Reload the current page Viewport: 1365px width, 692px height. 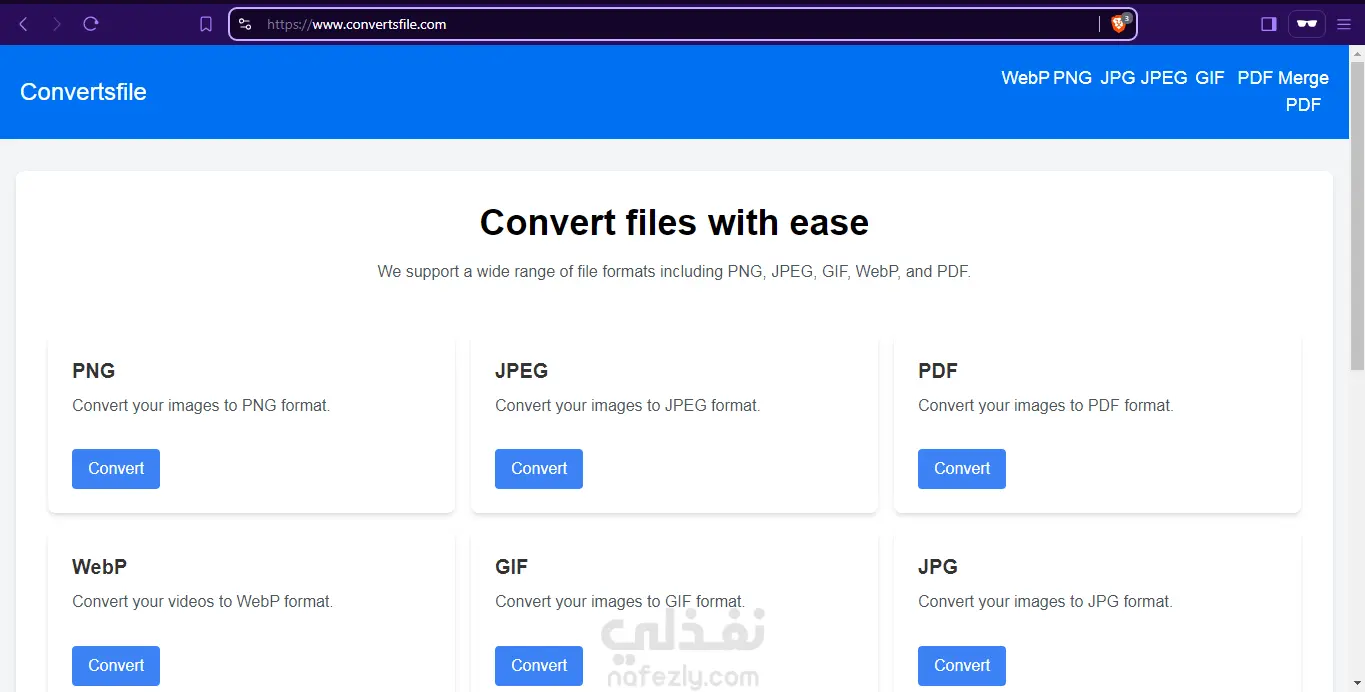(91, 24)
